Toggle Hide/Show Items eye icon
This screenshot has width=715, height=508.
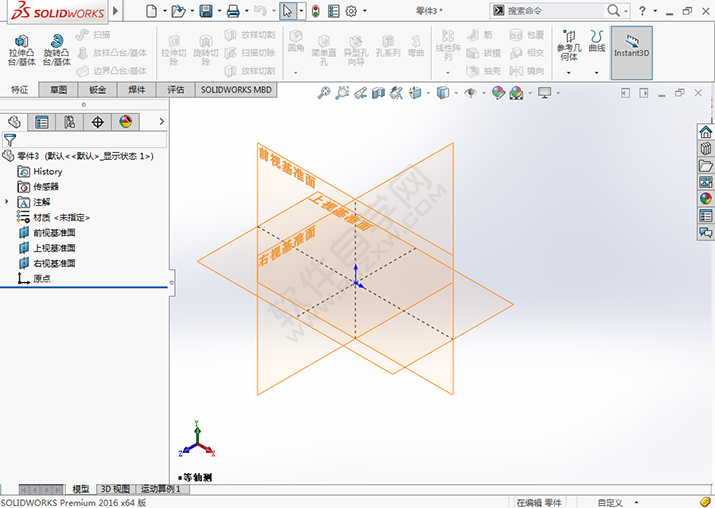[469, 93]
